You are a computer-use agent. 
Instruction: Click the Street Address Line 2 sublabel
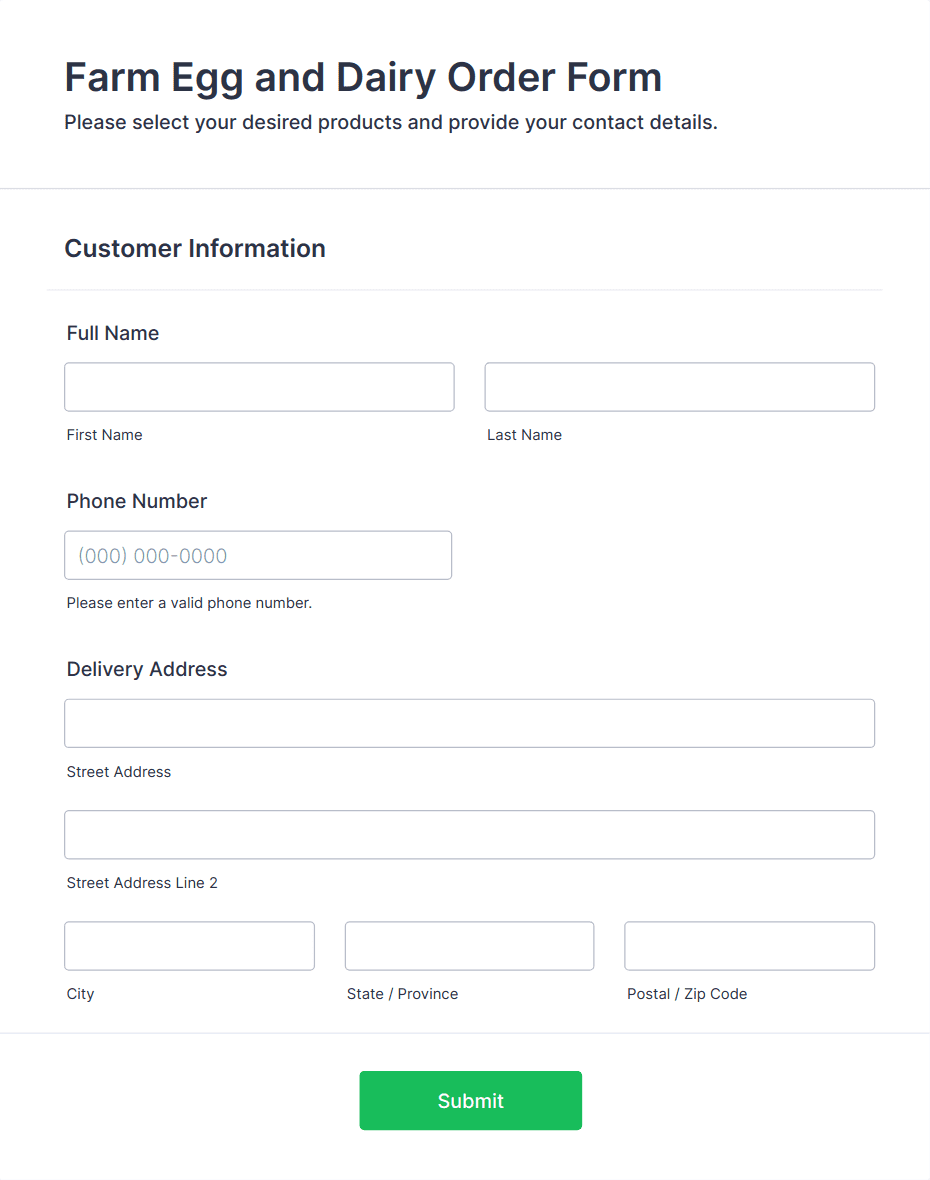(142, 883)
